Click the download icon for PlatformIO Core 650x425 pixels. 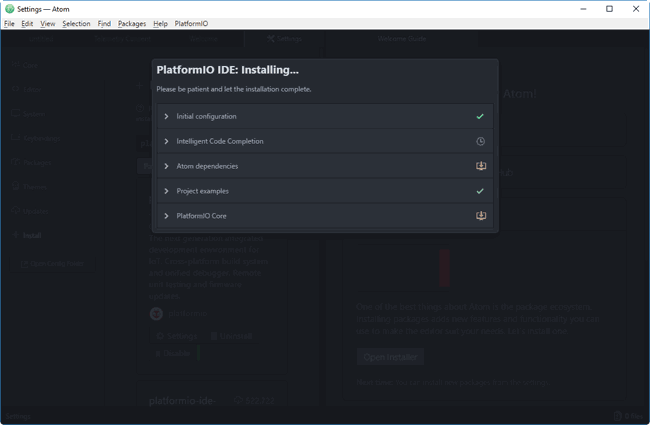coord(480,216)
